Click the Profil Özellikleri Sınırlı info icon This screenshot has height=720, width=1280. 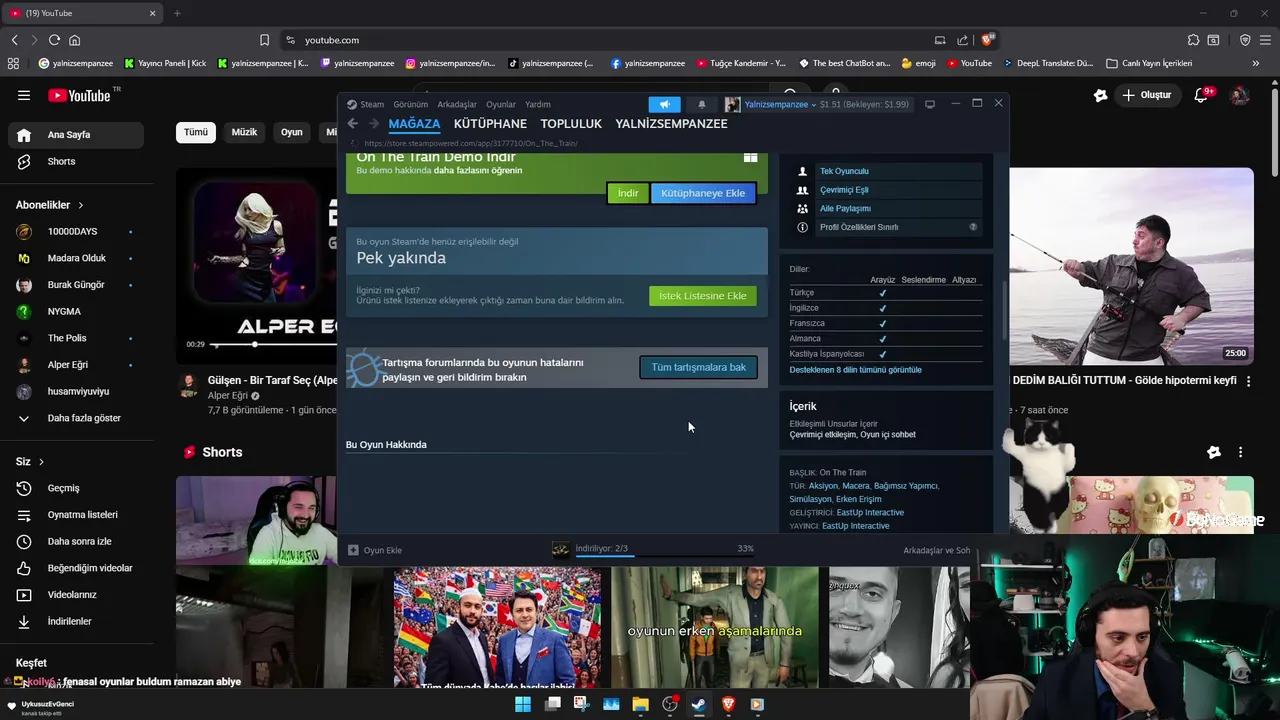pyautogui.click(x=802, y=227)
